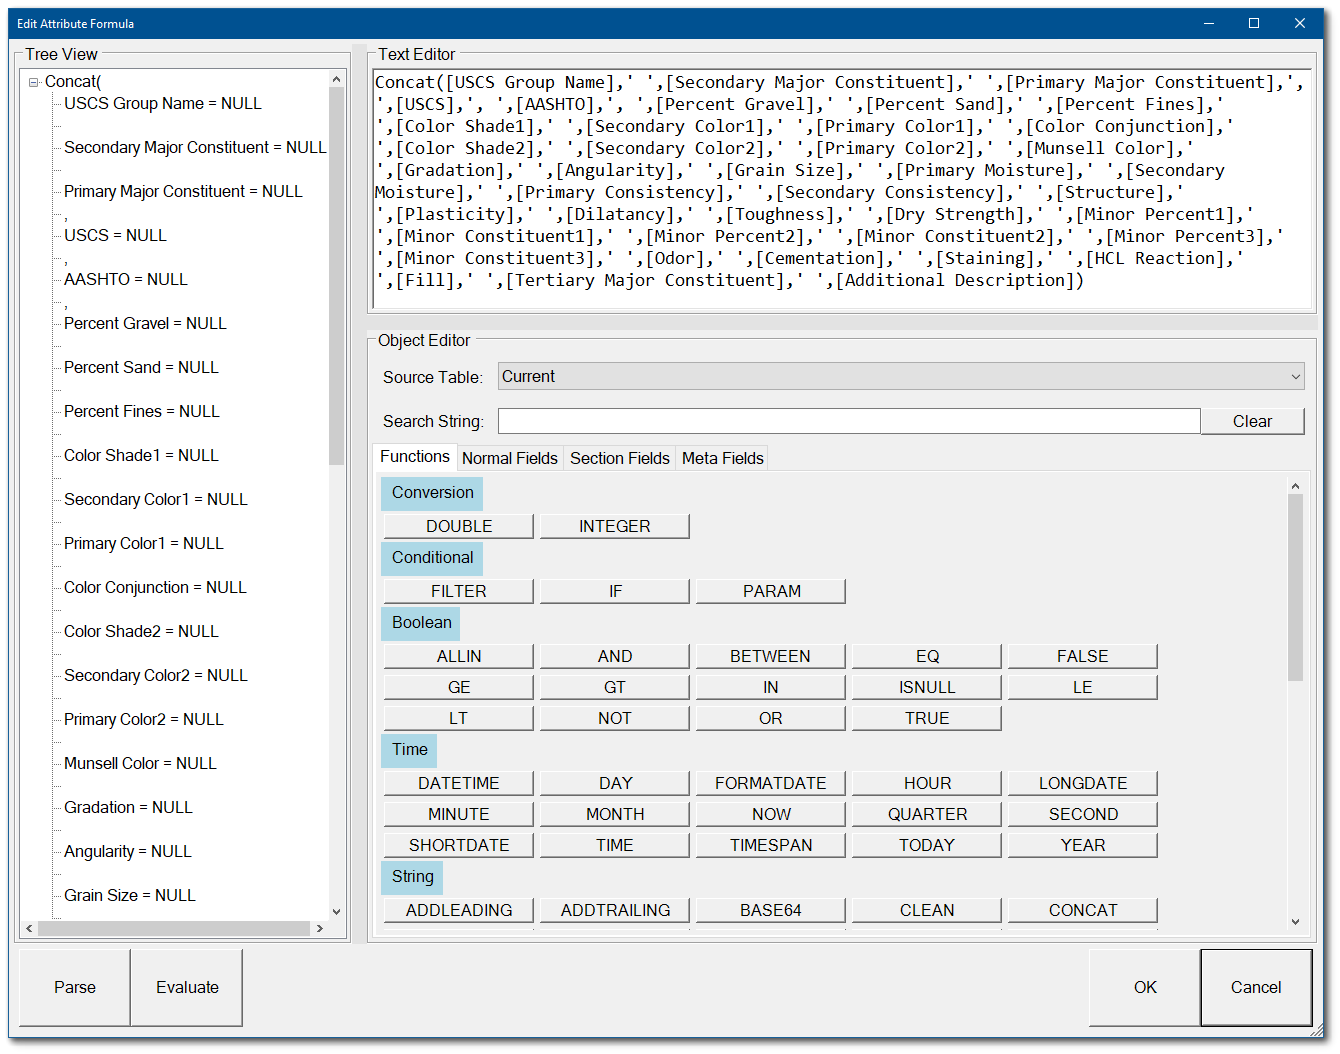Image resolution: width=1340 pixels, height=1054 pixels.
Task: Insert the GE function
Action: tap(459, 687)
